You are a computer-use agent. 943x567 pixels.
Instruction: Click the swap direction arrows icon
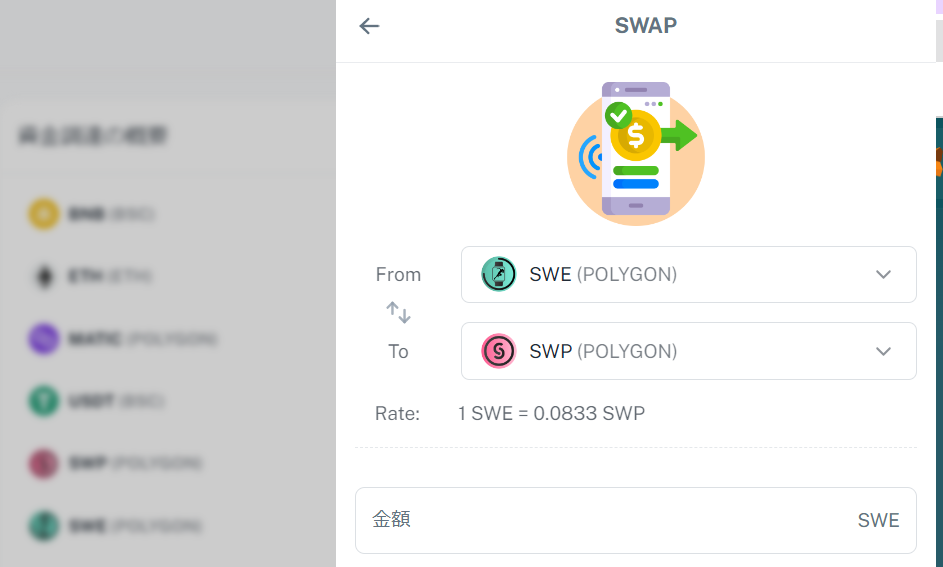[x=399, y=313]
